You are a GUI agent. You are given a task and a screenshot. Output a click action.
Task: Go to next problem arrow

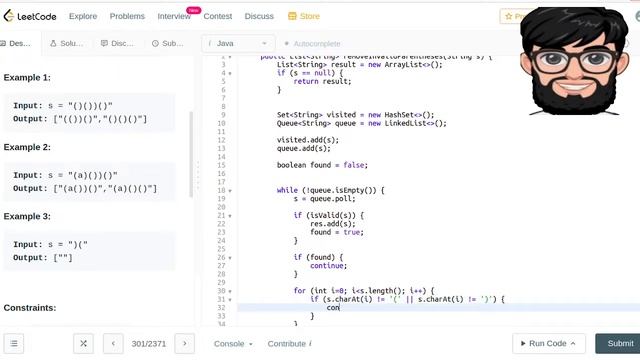coord(184,344)
